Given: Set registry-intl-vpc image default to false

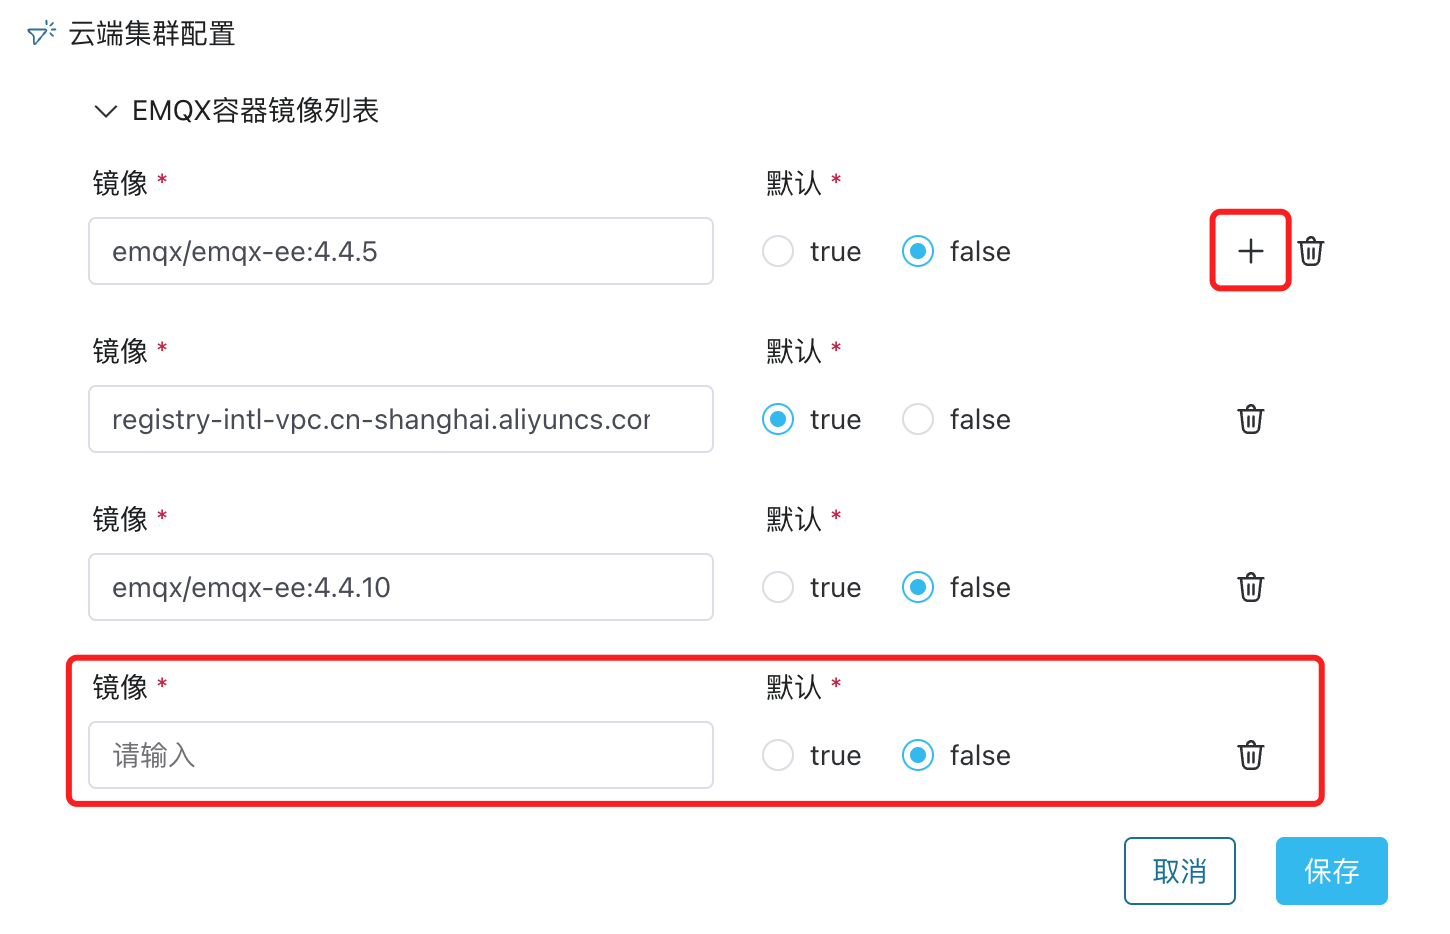Looking at the screenshot, I should [x=918, y=419].
